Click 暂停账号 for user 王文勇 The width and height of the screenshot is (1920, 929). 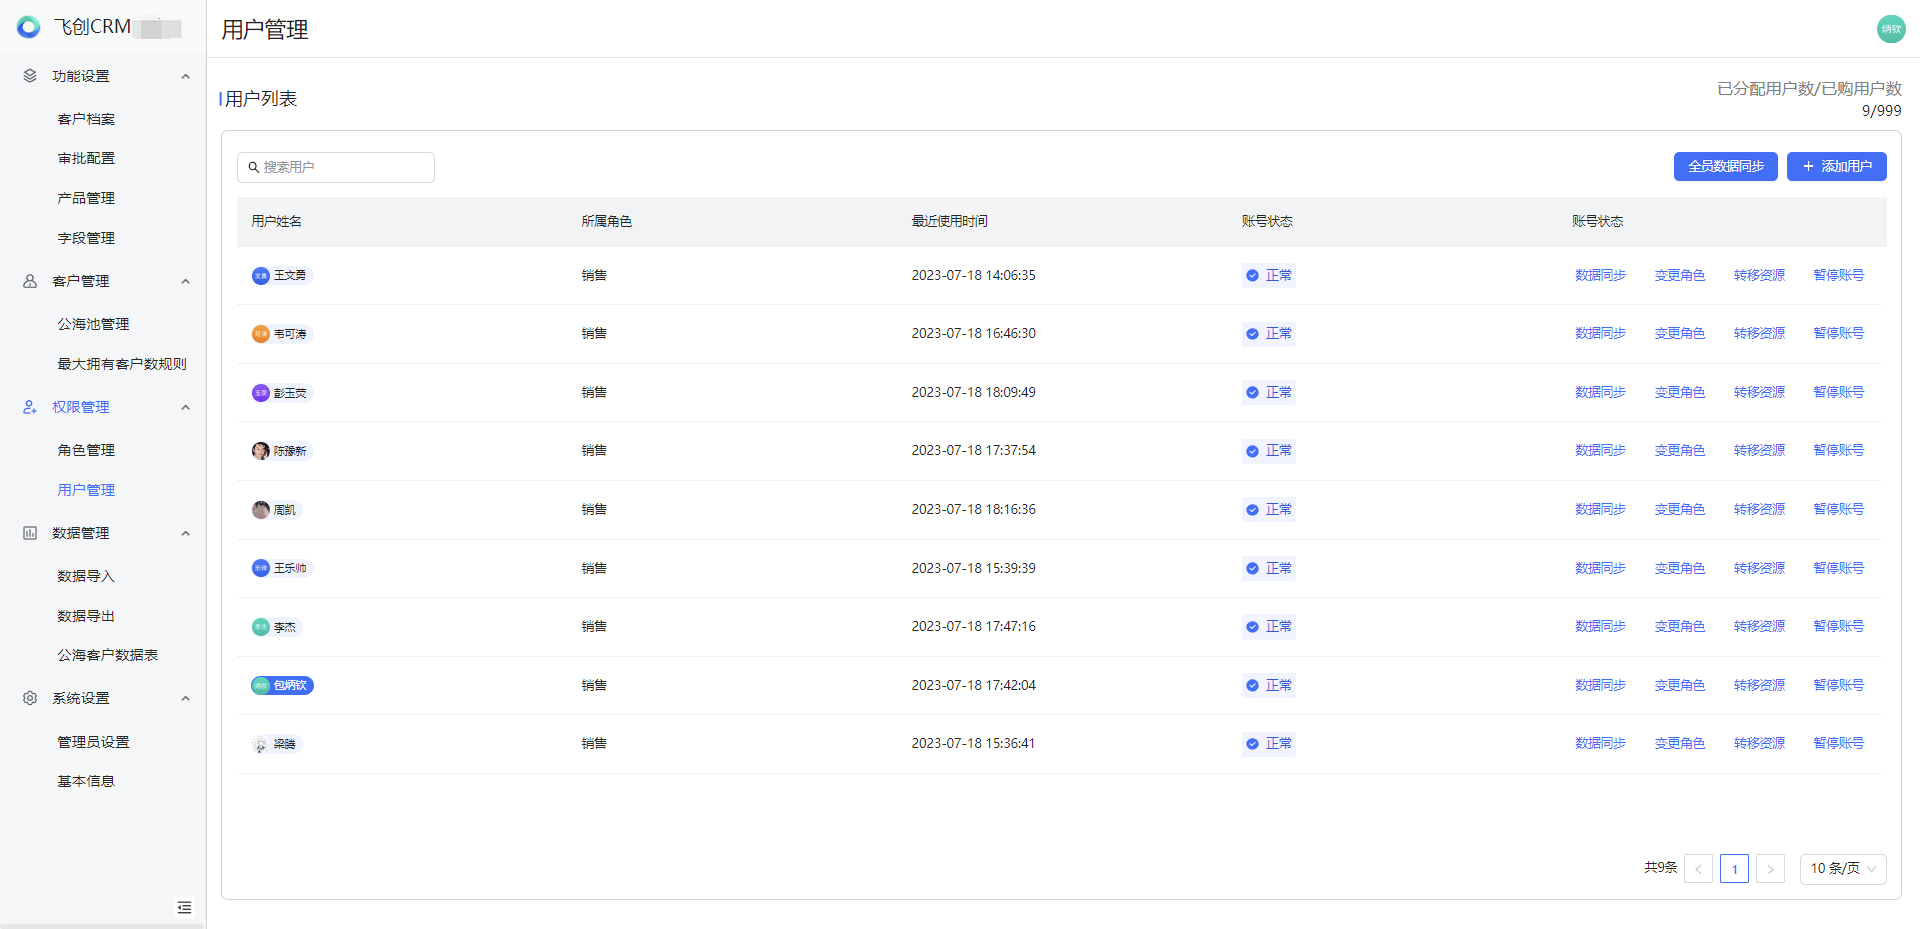[x=1838, y=275]
